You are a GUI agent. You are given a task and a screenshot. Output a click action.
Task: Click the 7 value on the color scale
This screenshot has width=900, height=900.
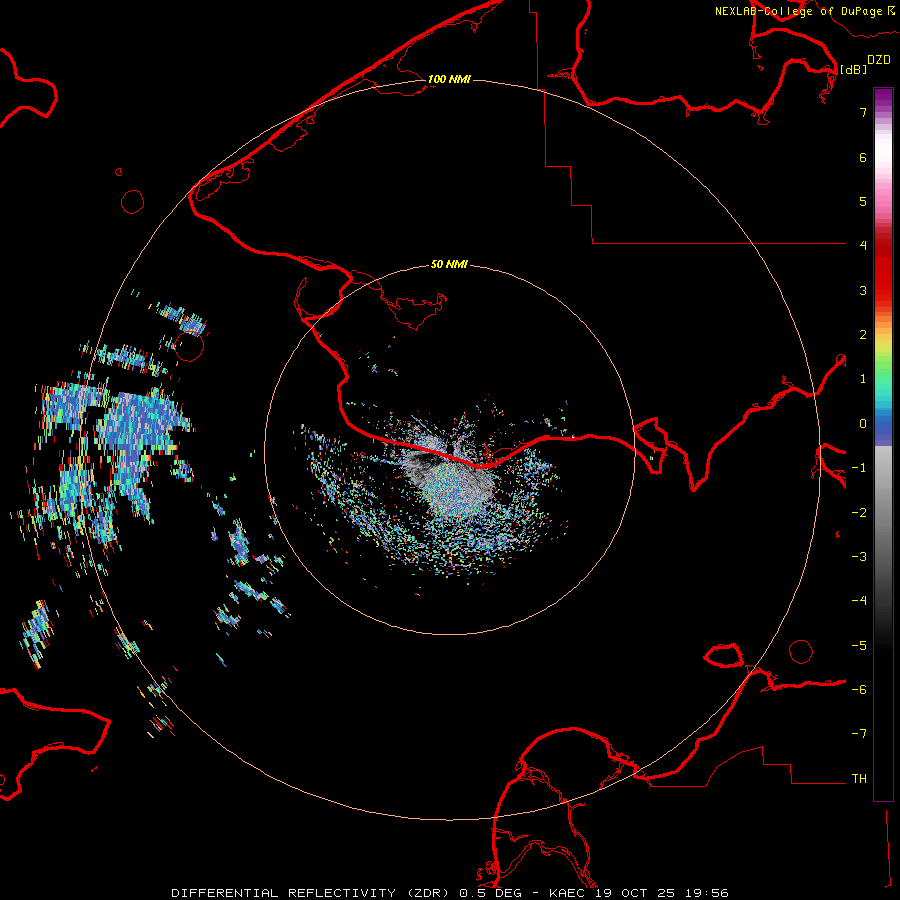[863, 112]
